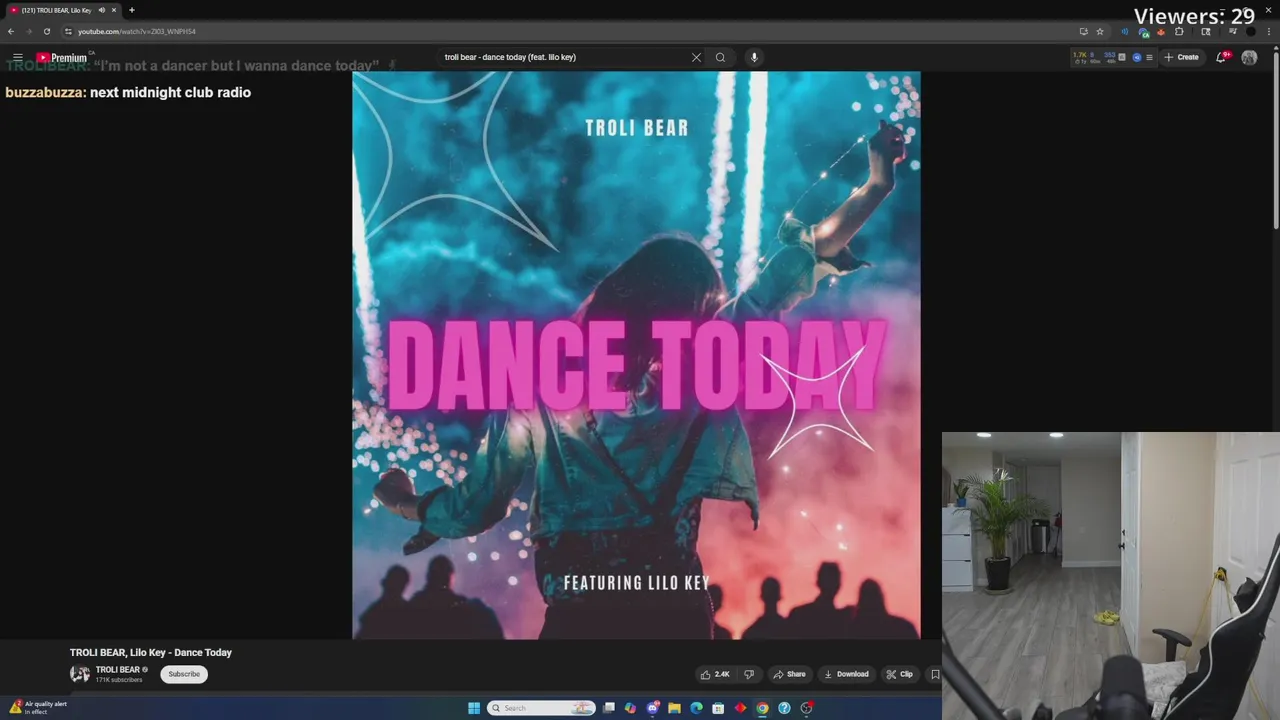Reload the YouTube page
The height and width of the screenshot is (720, 1280).
[47, 31]
